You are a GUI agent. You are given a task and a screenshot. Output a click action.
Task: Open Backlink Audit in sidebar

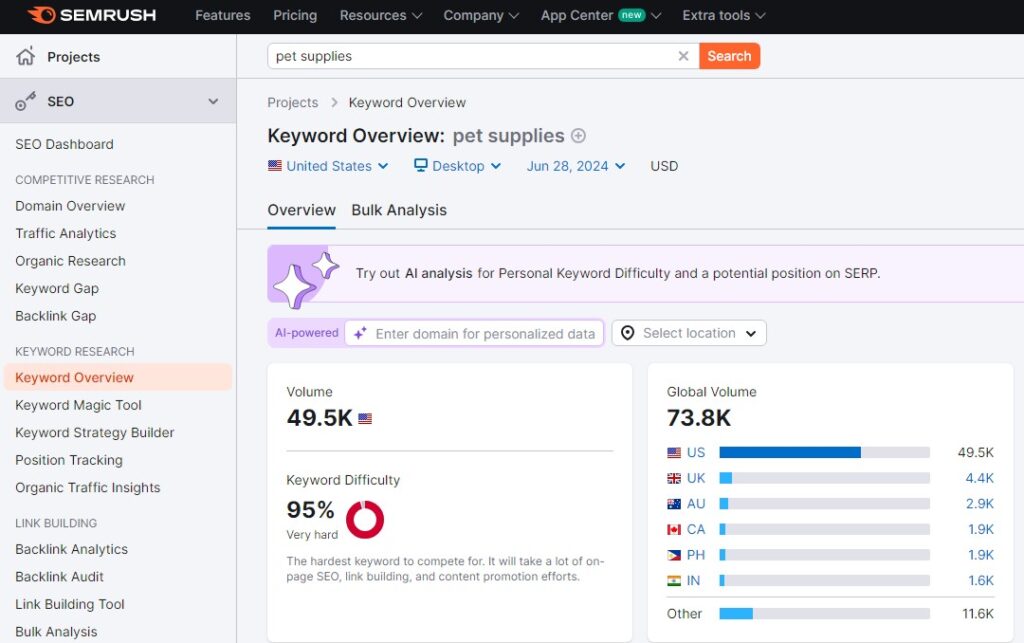tap(59, 577)
